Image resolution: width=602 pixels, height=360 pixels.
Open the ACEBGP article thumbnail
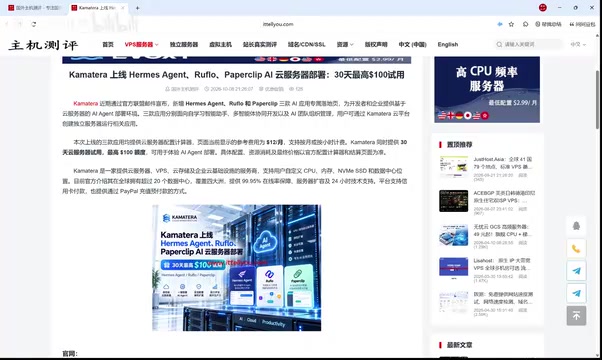(453, 200)
